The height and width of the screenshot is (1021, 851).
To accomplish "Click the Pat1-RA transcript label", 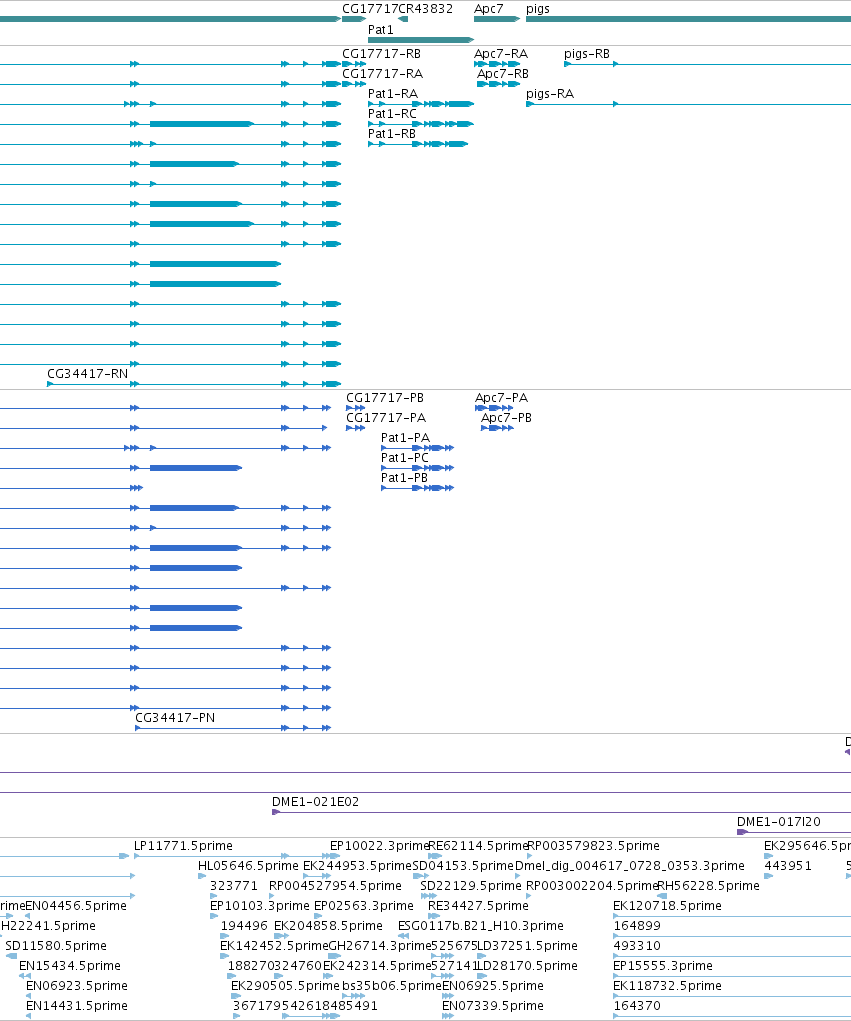I will pos(393,94).
